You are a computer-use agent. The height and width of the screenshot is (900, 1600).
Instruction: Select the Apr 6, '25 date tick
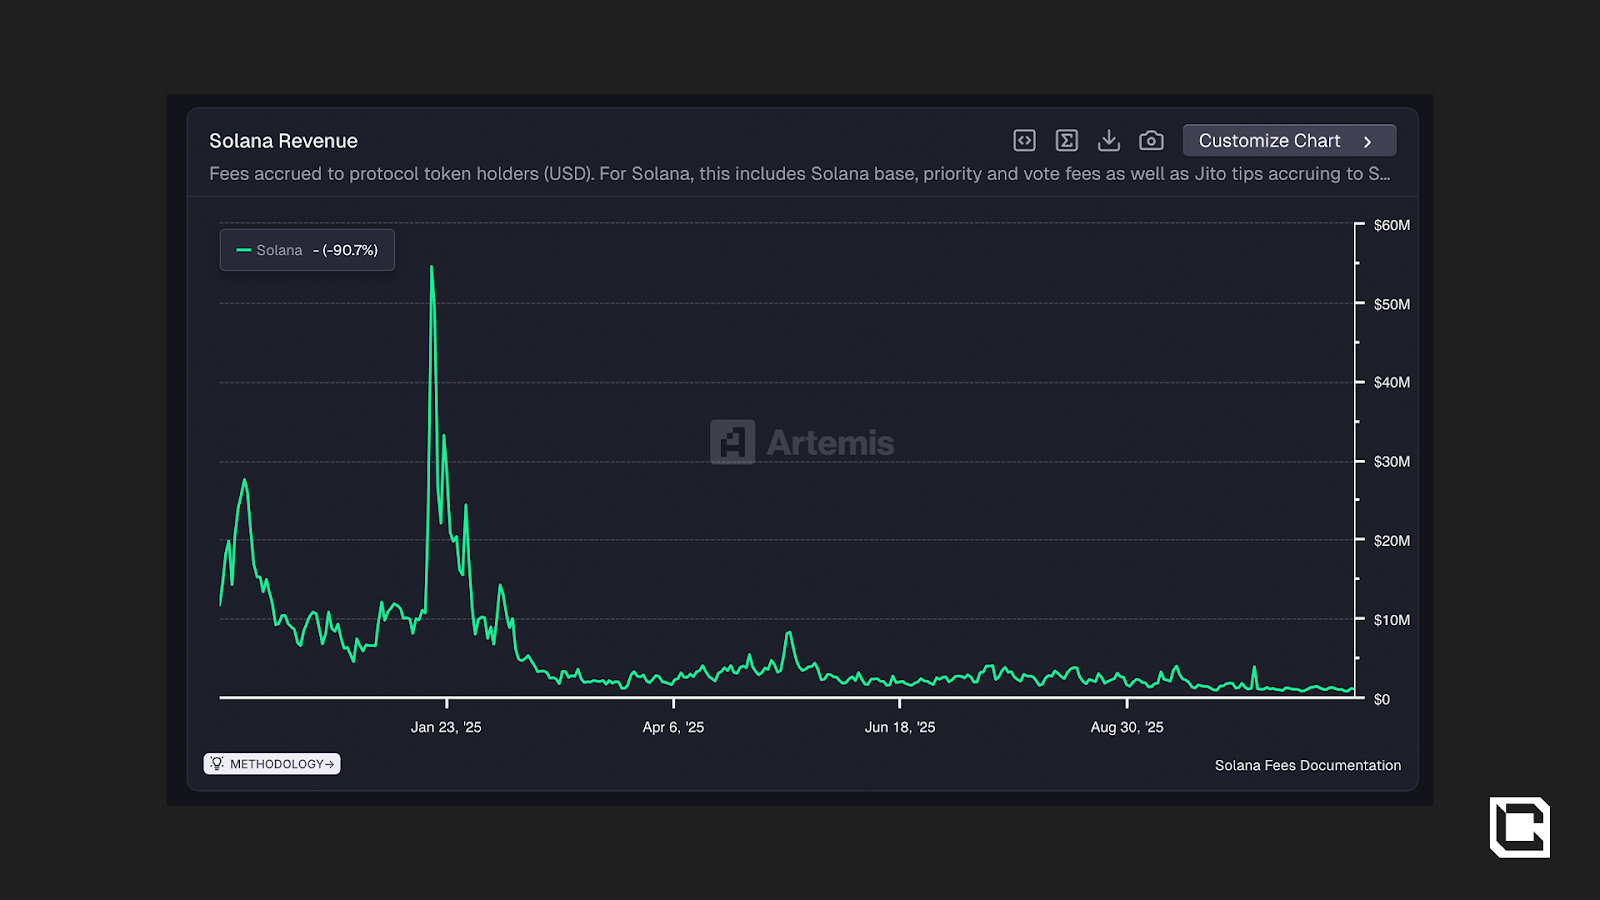click(x=673, y=727)
